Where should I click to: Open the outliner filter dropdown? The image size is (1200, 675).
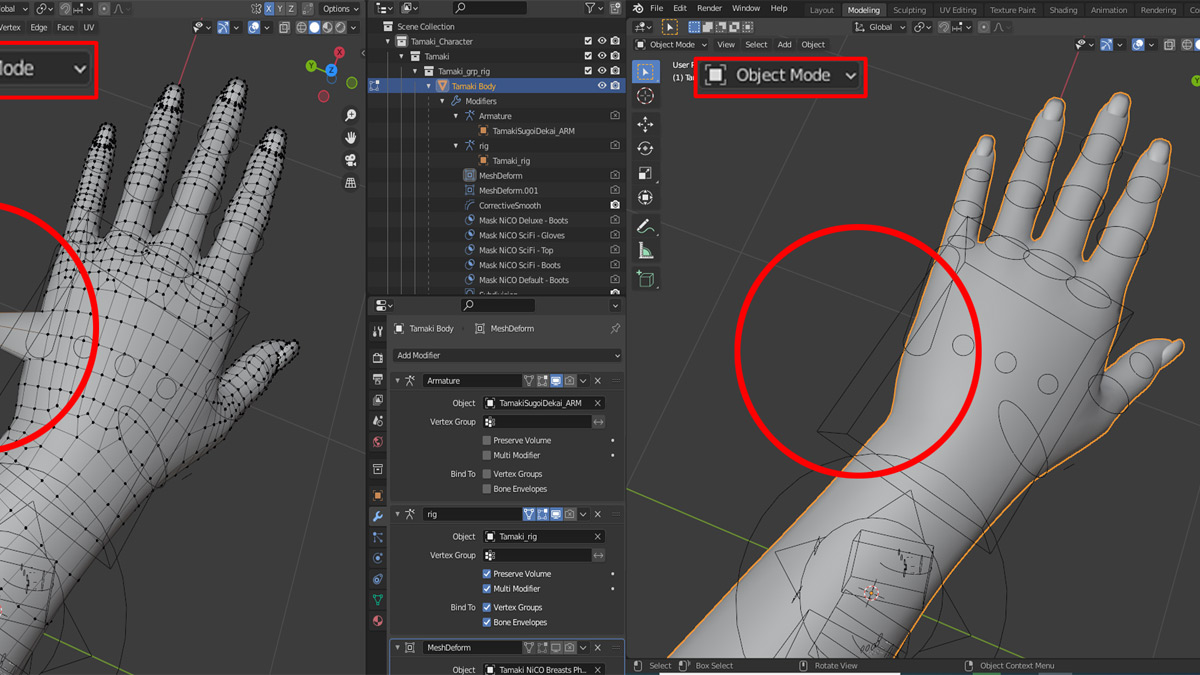(593, 8)
